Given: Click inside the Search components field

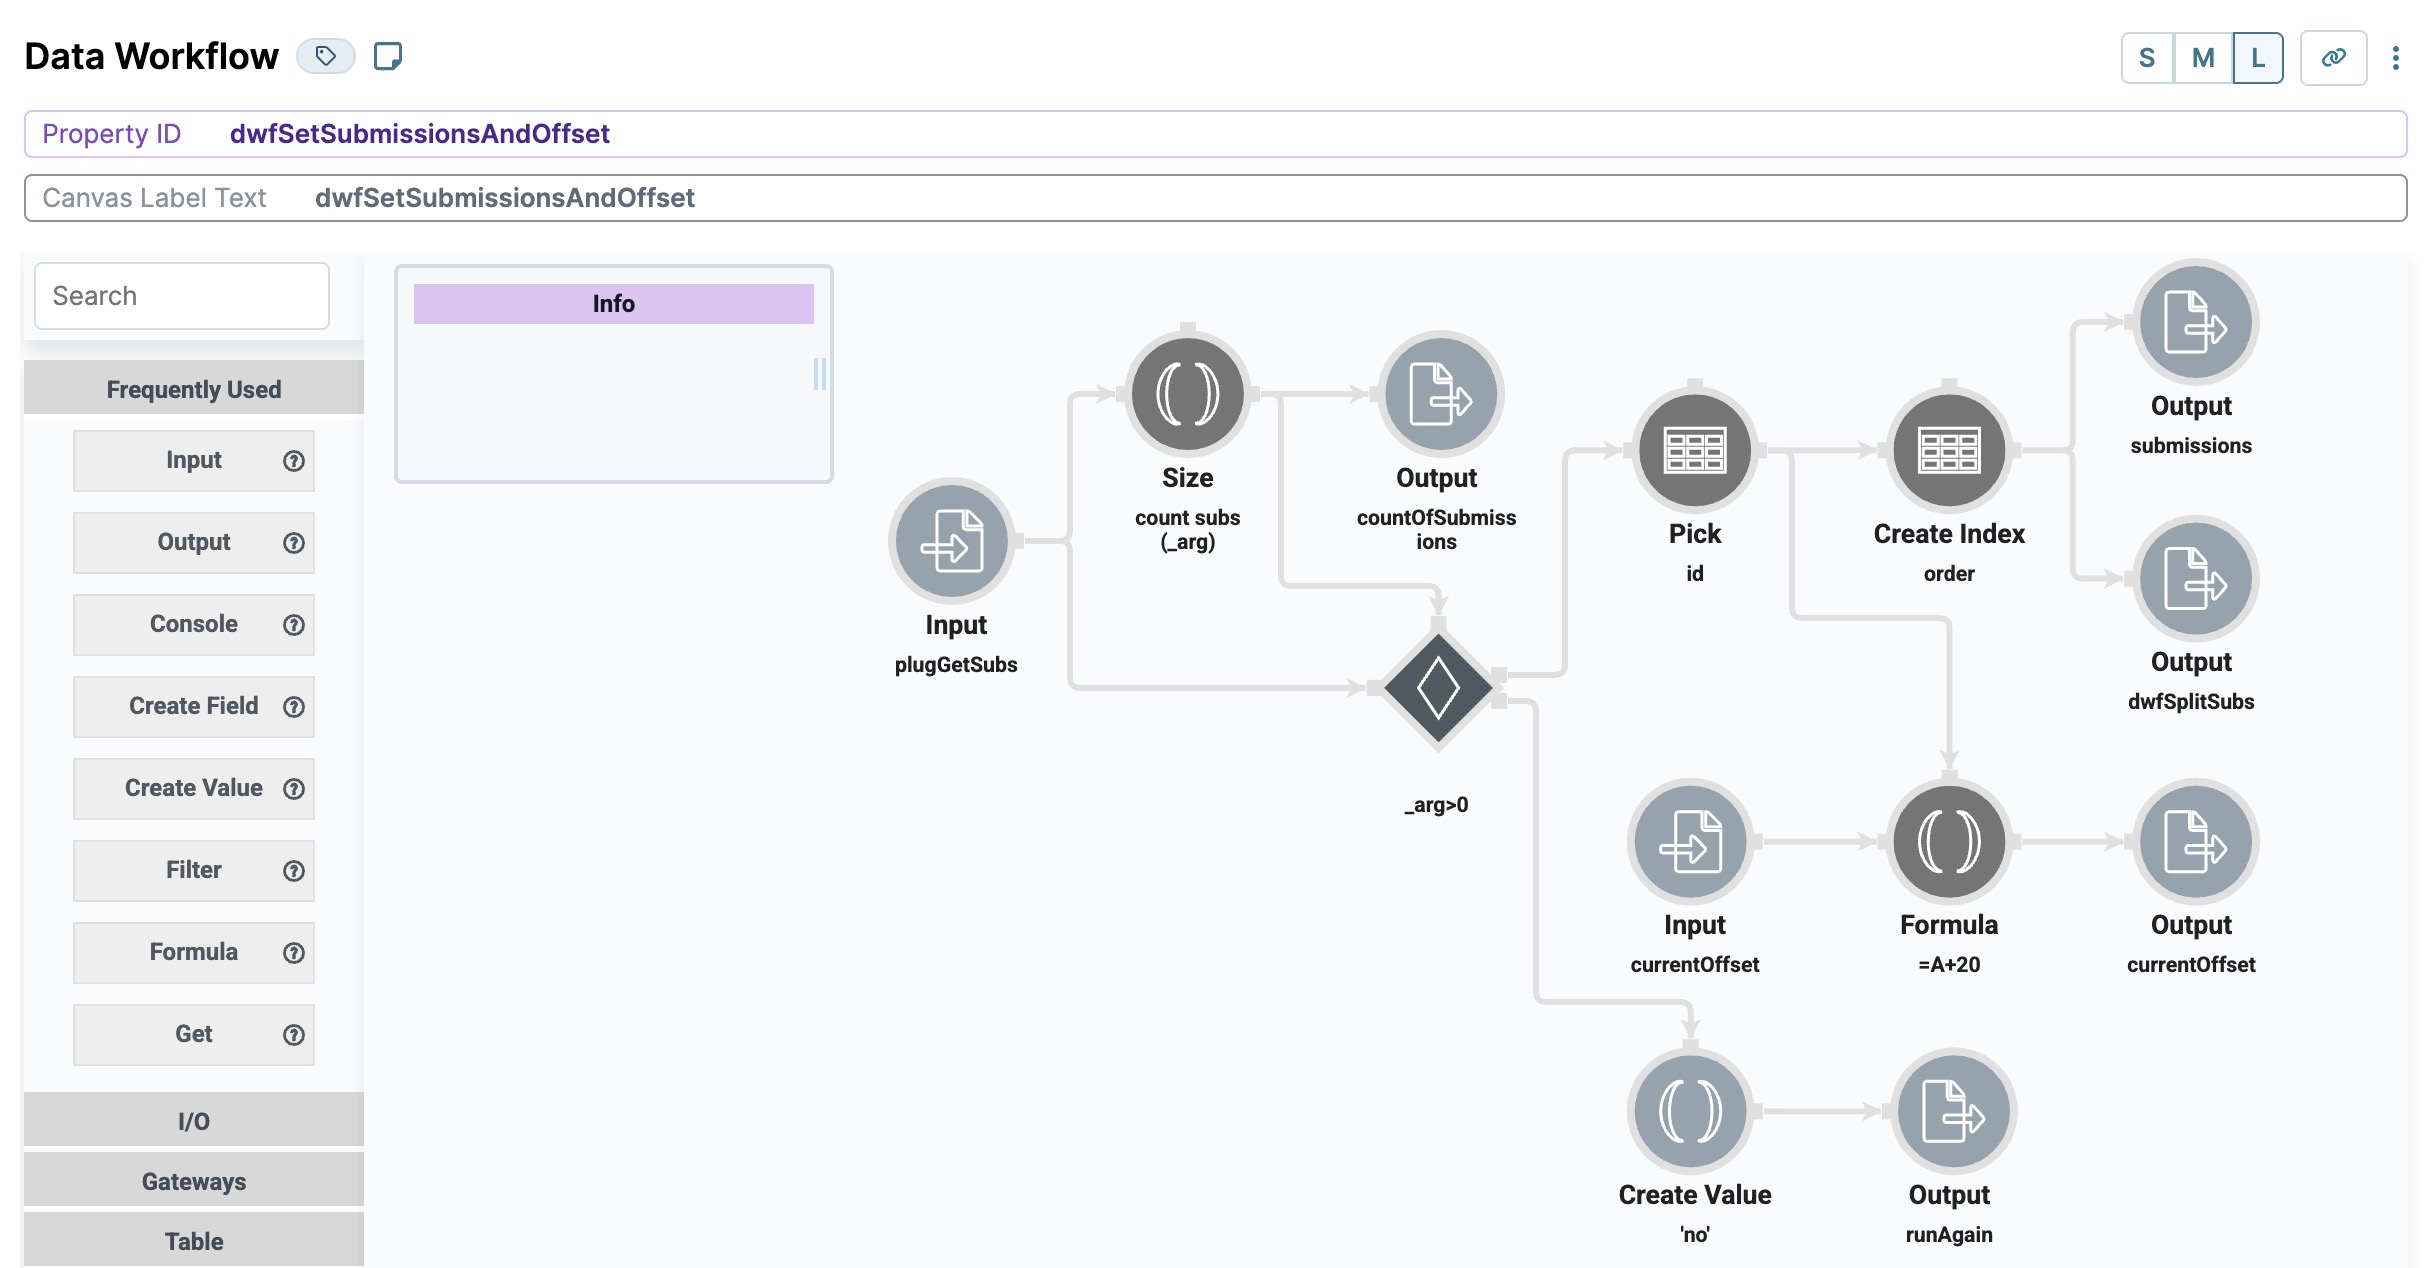Looking at the screenshot, I should 181,295.
